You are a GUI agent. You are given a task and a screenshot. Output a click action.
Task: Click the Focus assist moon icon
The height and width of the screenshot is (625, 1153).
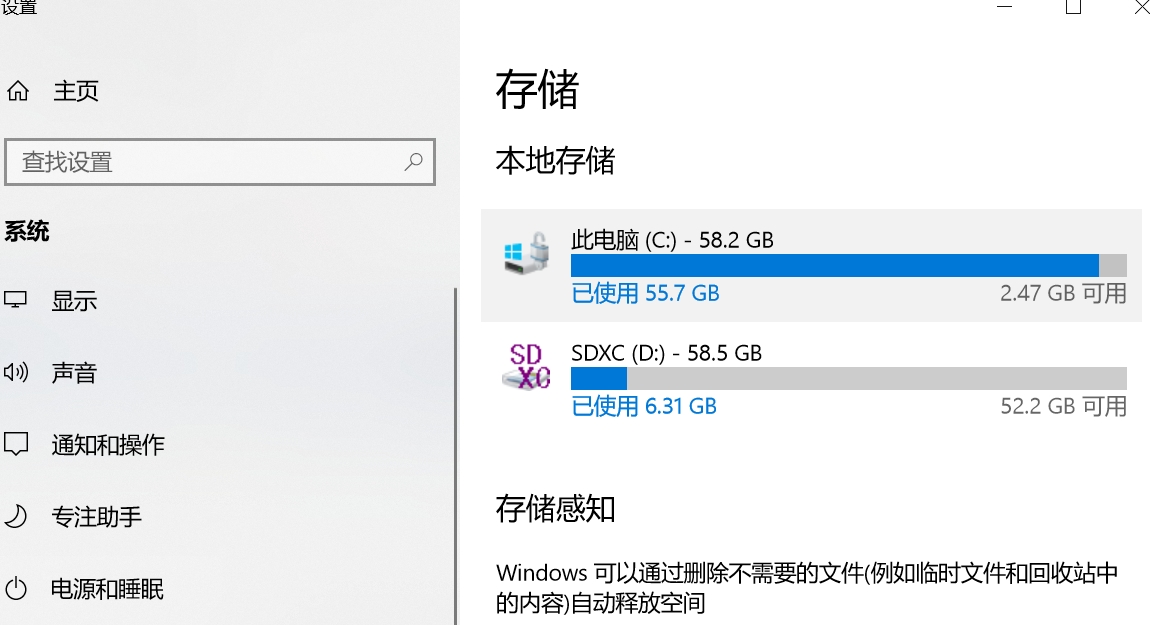coord(16,516)
